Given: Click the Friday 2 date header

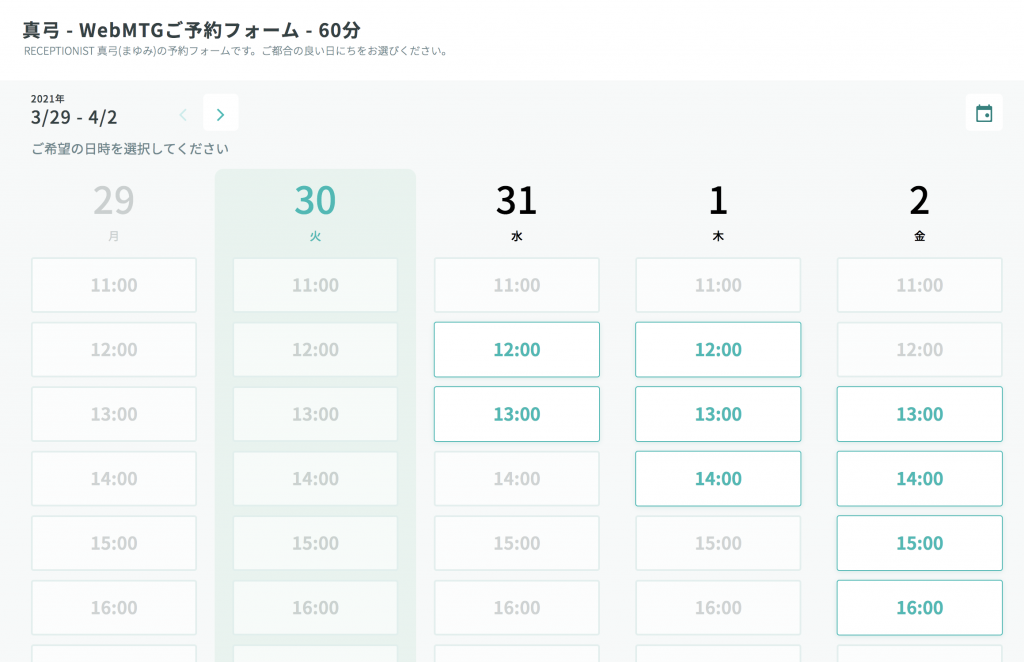Looking at the screenshot, I should pyautogui.click(x=919, y=208).
